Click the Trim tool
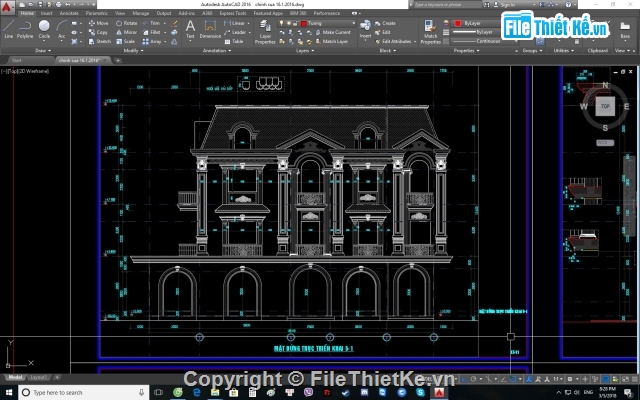 151,23
